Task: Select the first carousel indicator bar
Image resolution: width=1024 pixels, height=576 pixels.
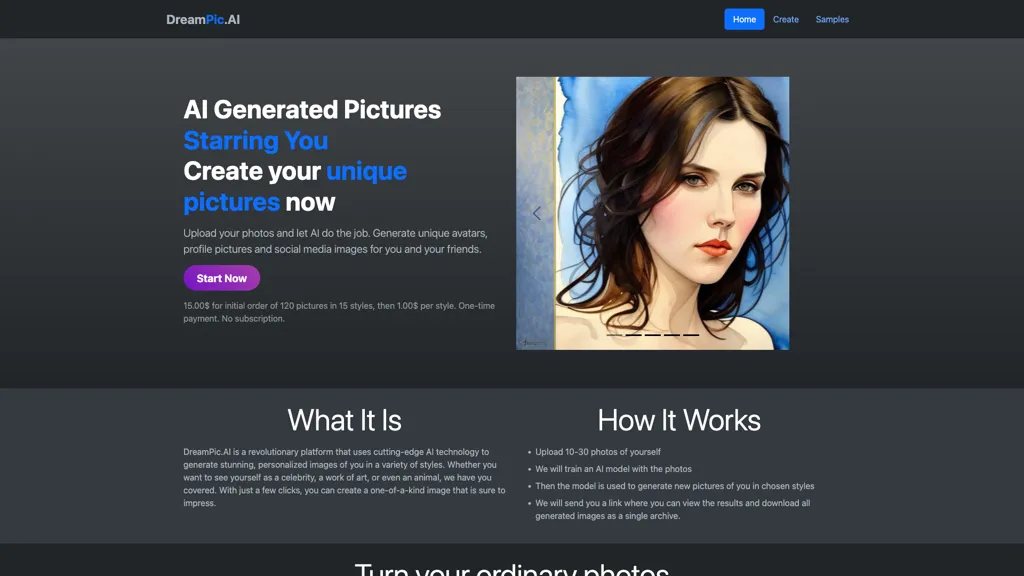Action: (x=615, y=335)
